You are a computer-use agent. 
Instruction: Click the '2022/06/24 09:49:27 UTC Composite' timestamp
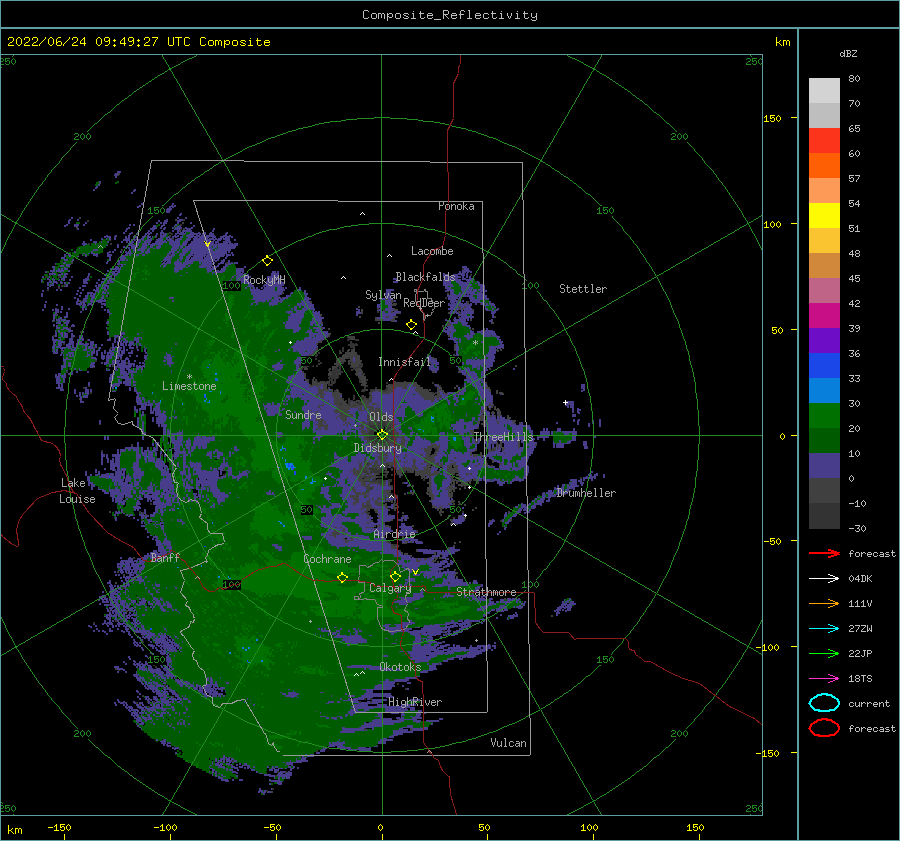tap(139, 41)
